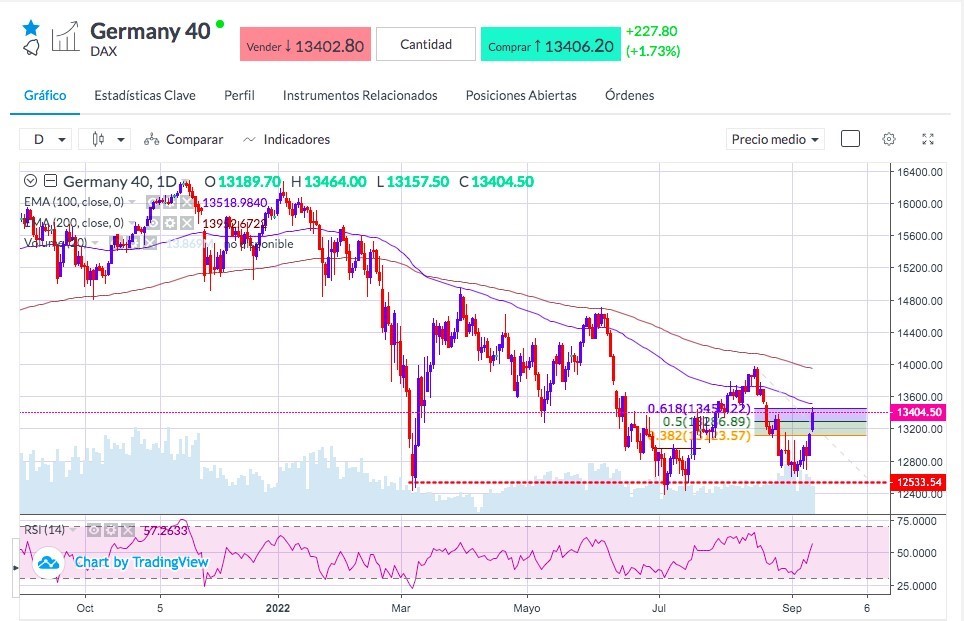Open the EMA (200, close, 0) dropdown arrow
The height and width of the screenshot is (621, 964).
(132, 223)
